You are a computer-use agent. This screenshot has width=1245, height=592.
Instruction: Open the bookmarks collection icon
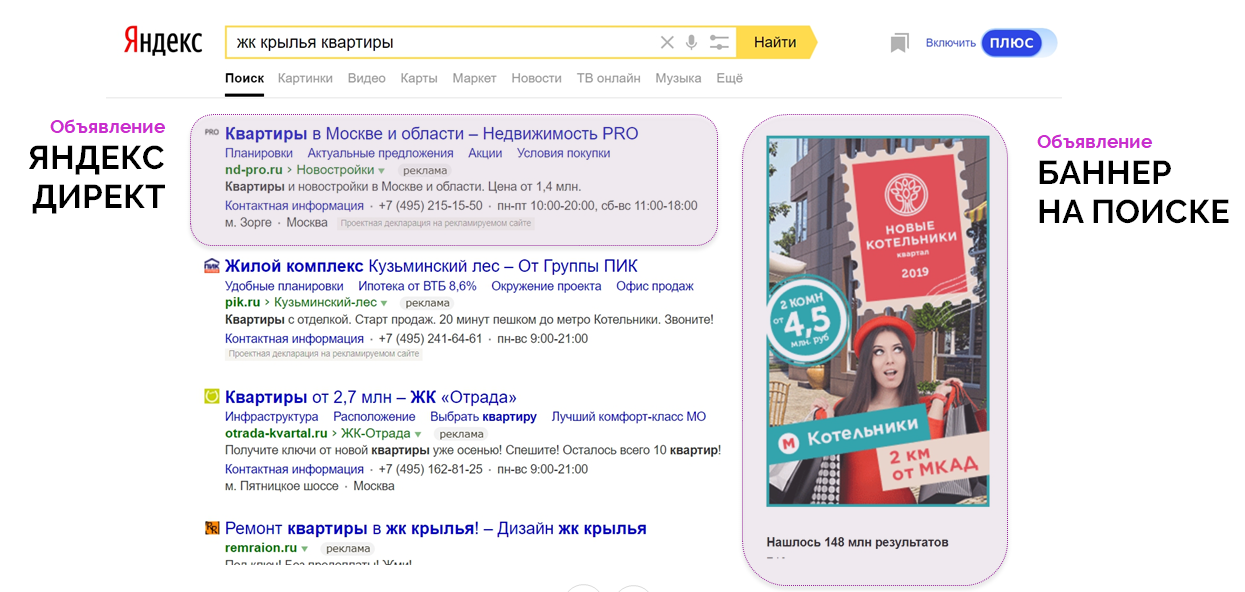[899, 43]
